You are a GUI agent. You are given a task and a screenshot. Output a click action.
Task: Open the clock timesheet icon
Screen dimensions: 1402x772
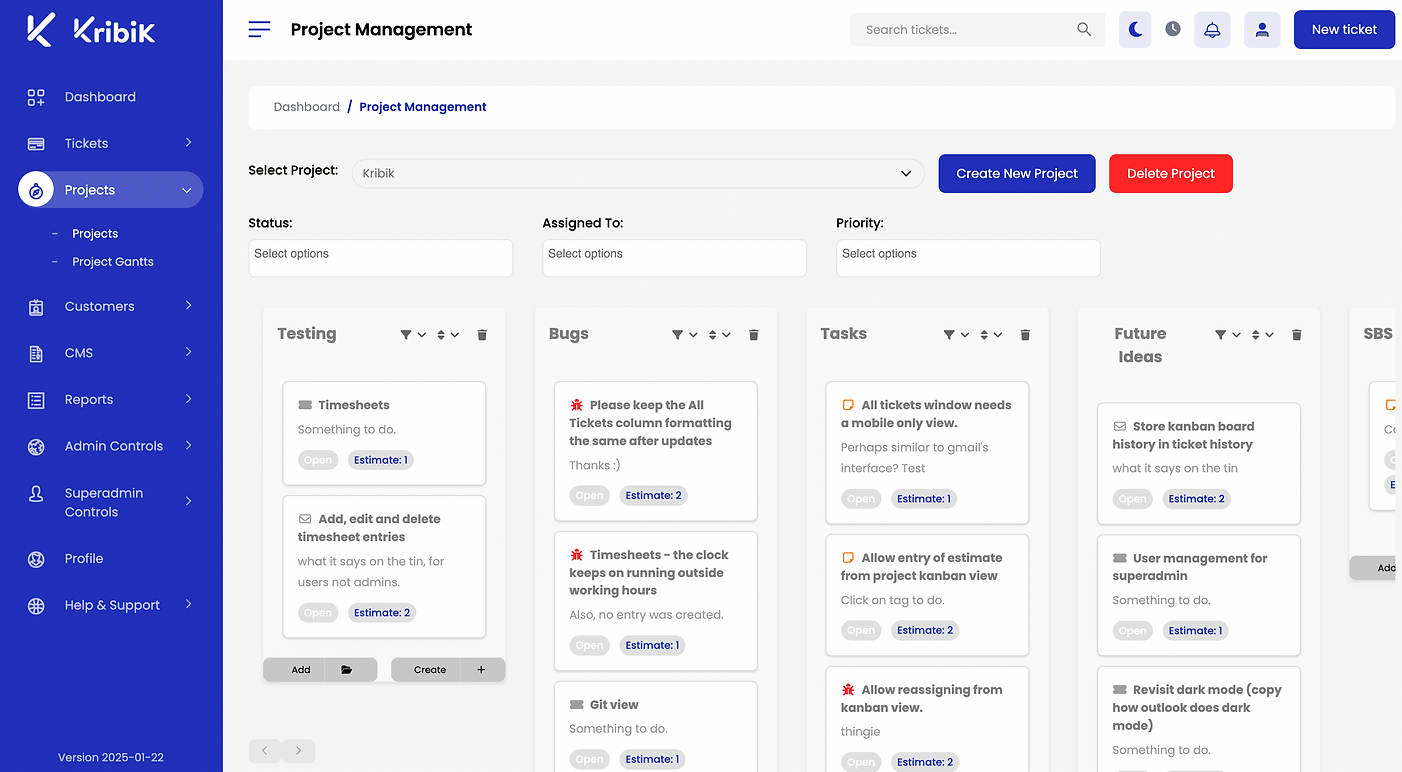tap(1173, 29)
